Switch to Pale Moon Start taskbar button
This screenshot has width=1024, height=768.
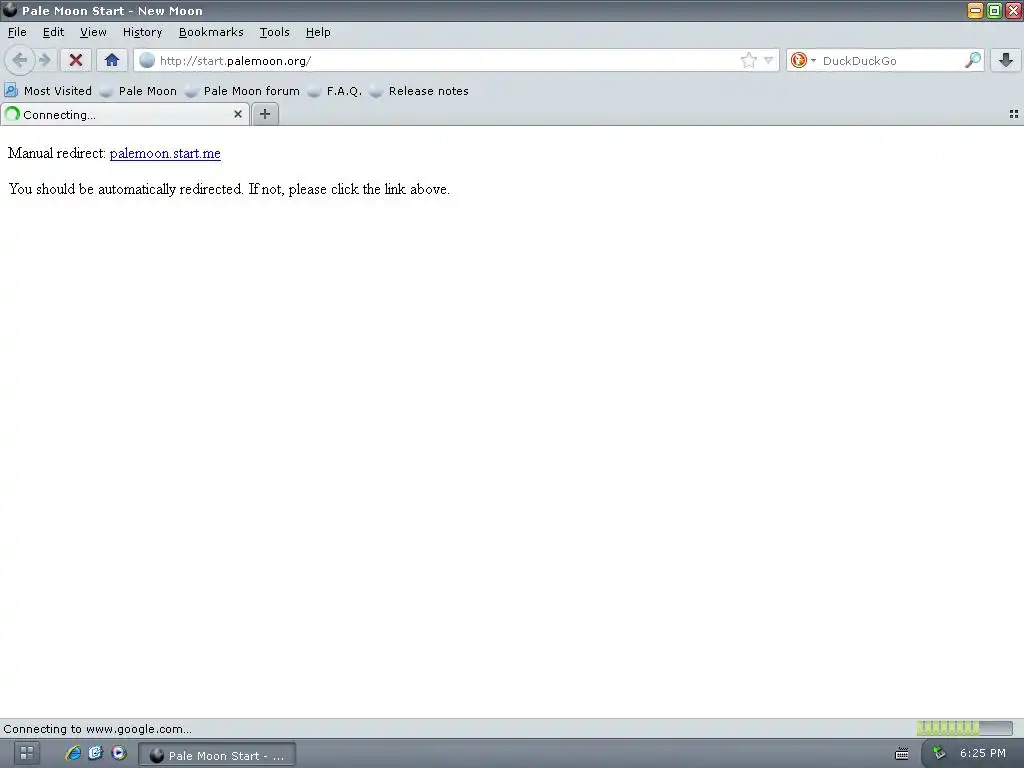click(217, 755)
